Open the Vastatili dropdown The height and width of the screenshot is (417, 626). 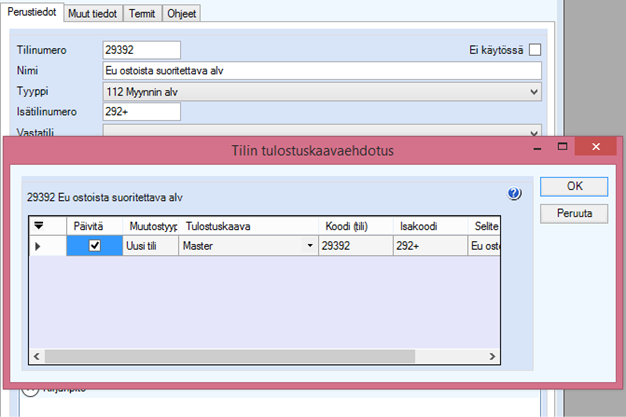(x=533, y=132)
